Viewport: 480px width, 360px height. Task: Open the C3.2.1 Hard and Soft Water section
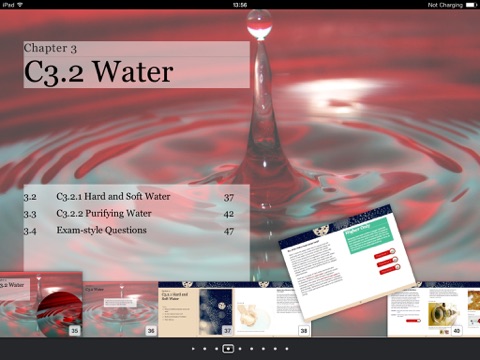(x=113, y=196)
